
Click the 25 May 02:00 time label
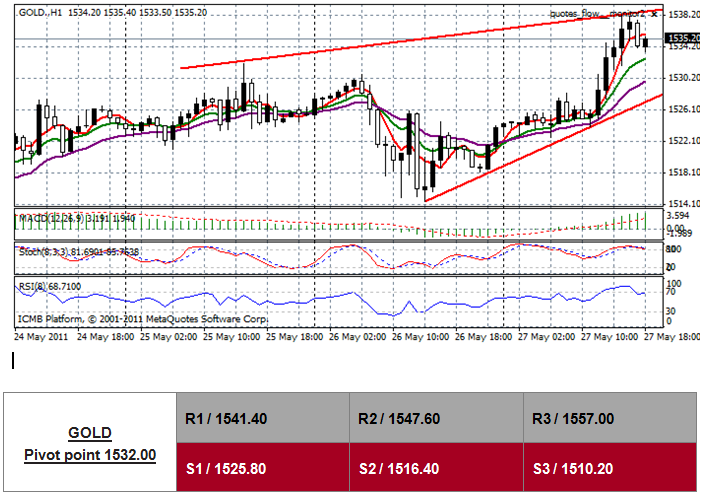tap(168, 337)
